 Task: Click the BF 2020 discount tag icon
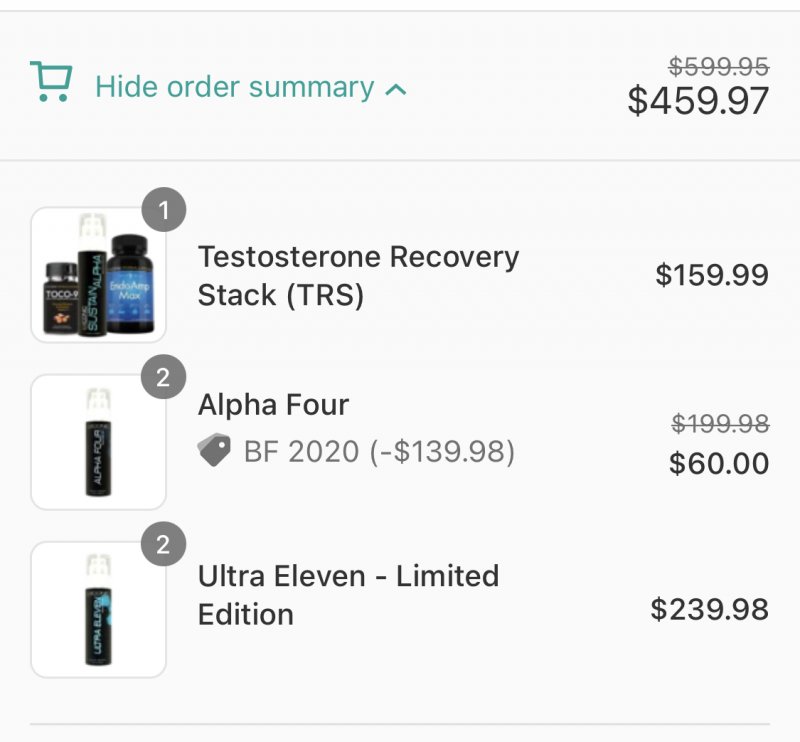point(214,450)
